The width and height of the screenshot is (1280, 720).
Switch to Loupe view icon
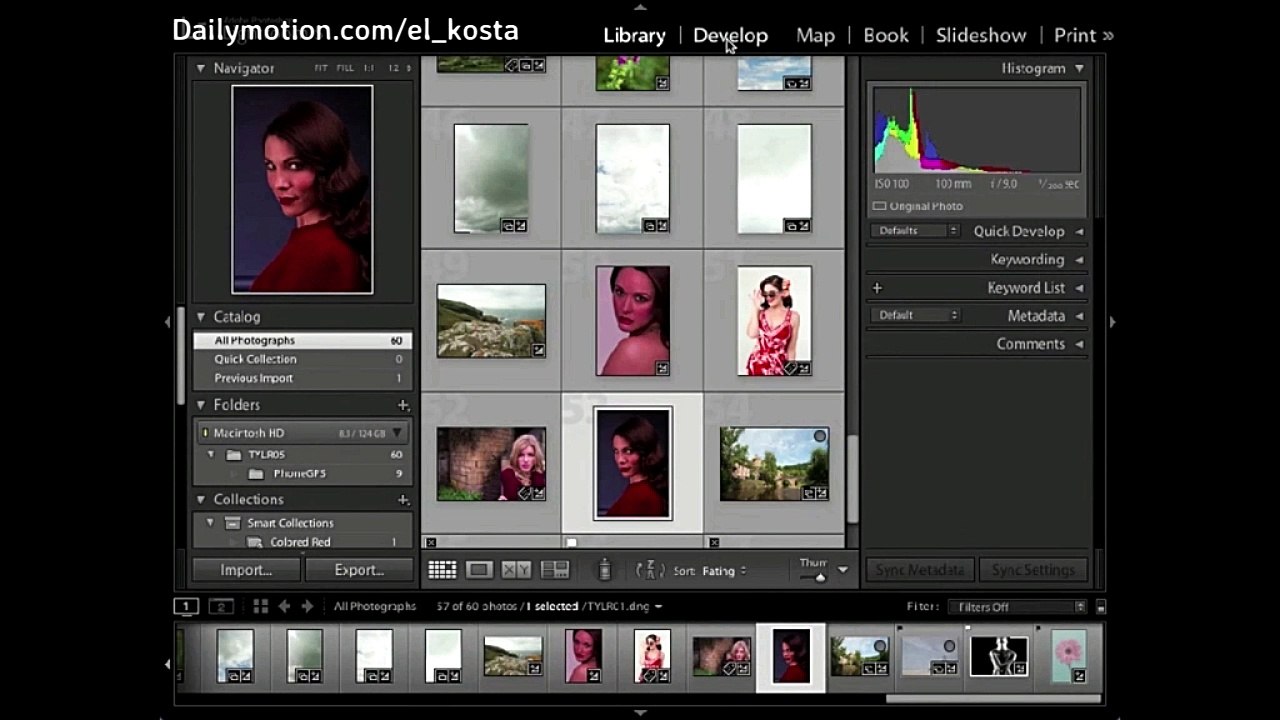[479, 570]
